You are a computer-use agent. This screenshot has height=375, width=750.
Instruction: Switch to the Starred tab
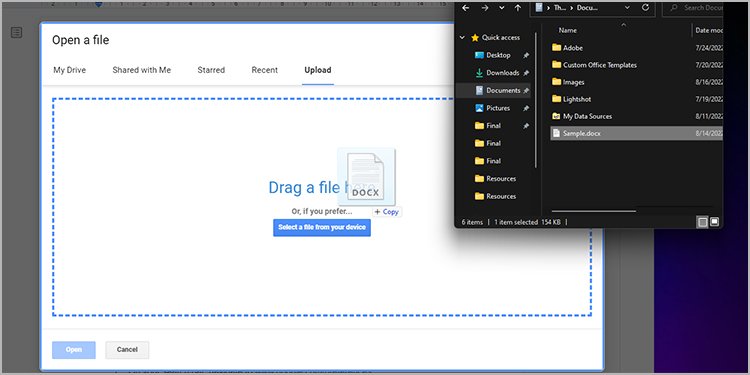coord(211,70)
